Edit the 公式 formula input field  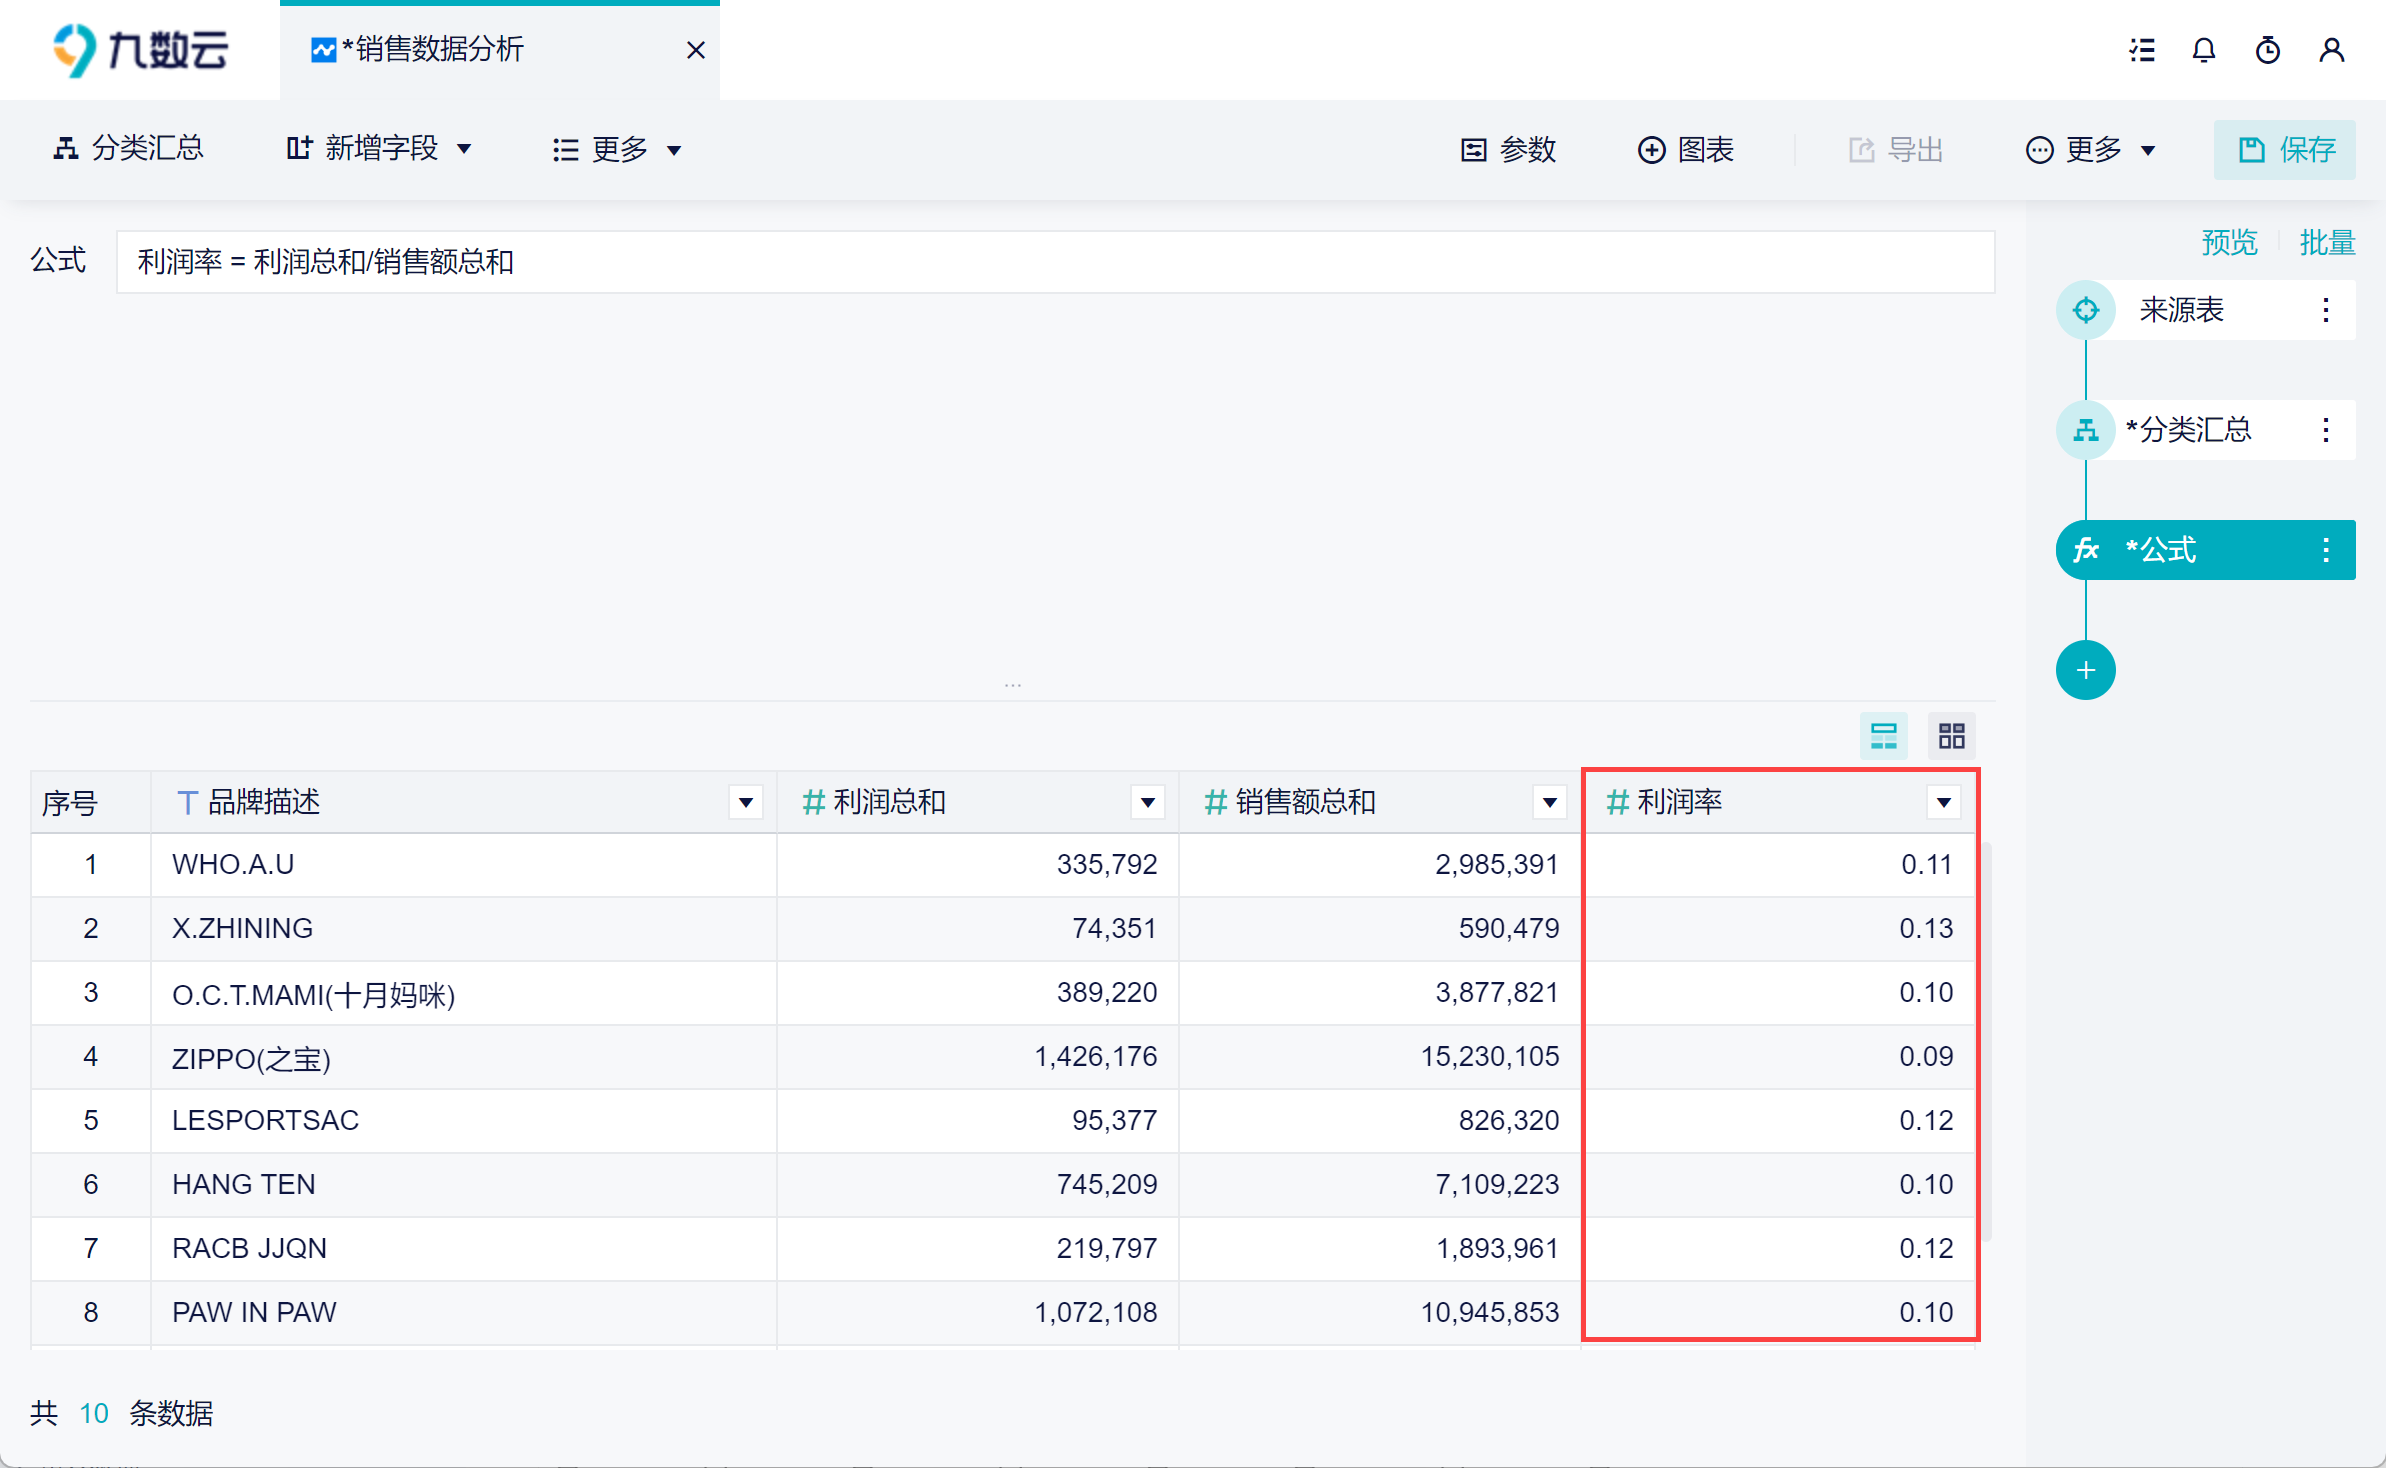coord(1056,262)
